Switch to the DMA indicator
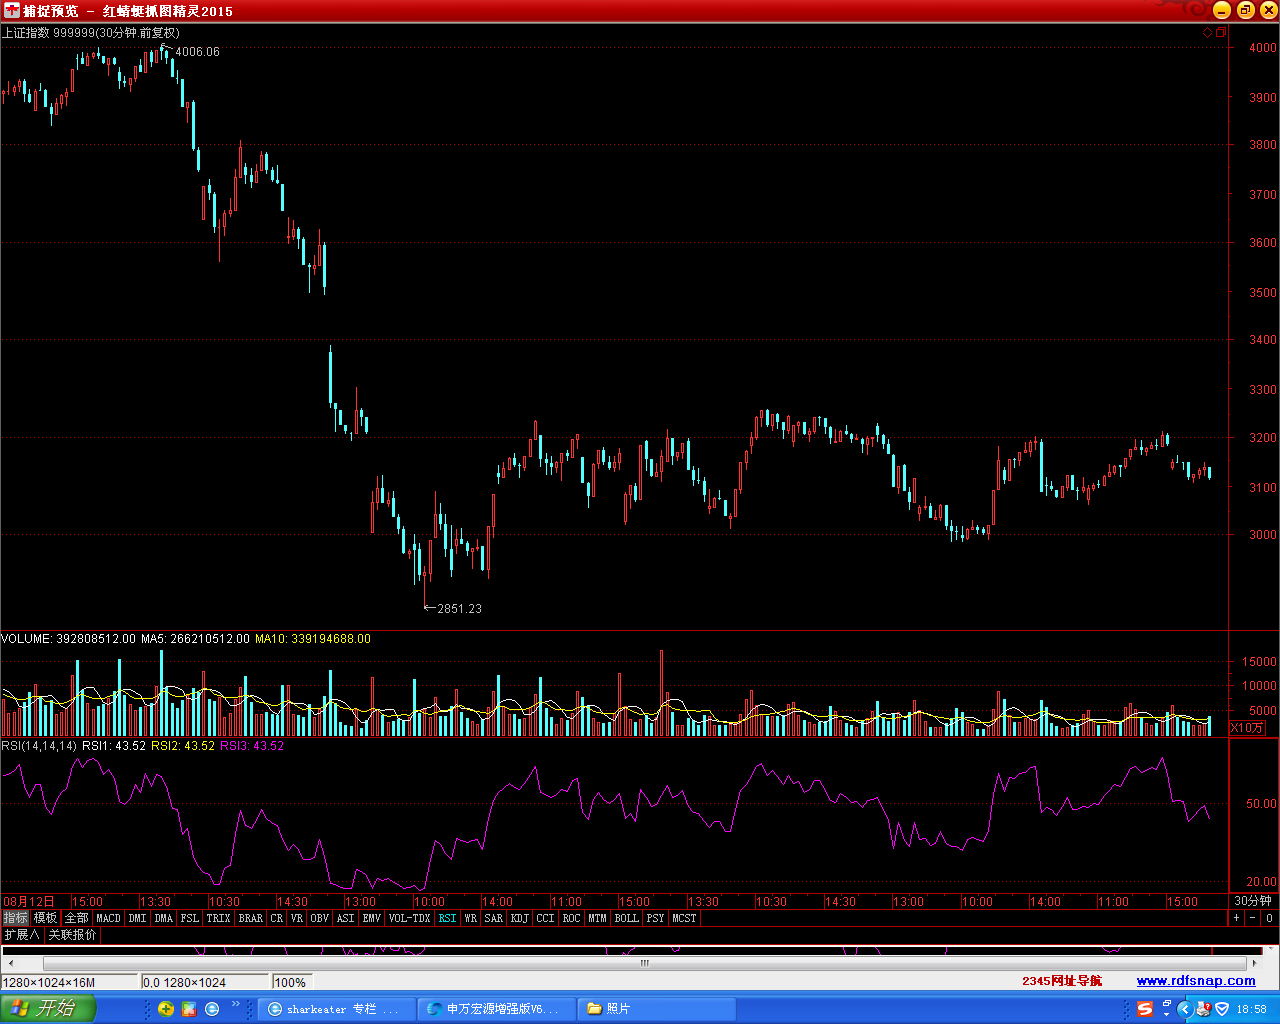This screenshot has height=1024, width=1280. pyautogui.click(x=164, y=918)
